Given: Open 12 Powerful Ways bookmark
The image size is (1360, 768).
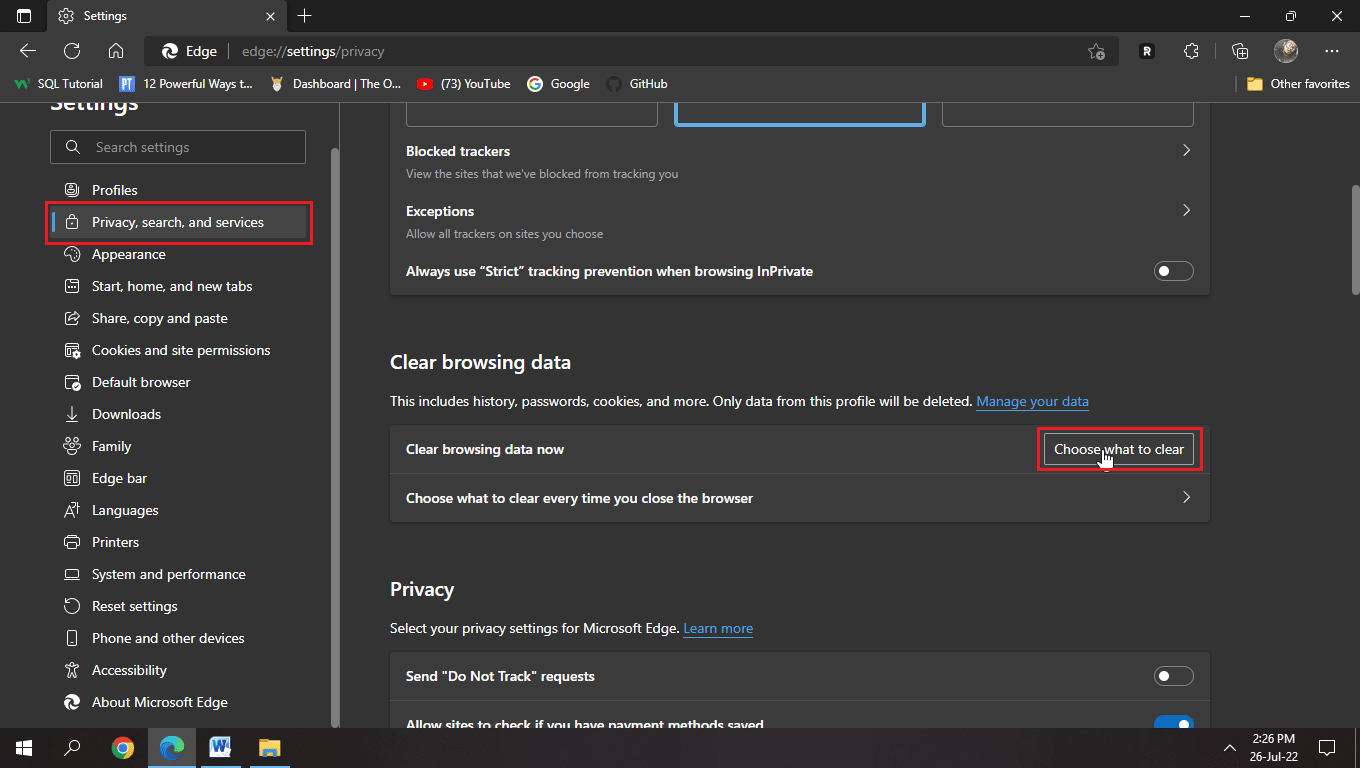Looking at the screenshot, I should 186,84.
